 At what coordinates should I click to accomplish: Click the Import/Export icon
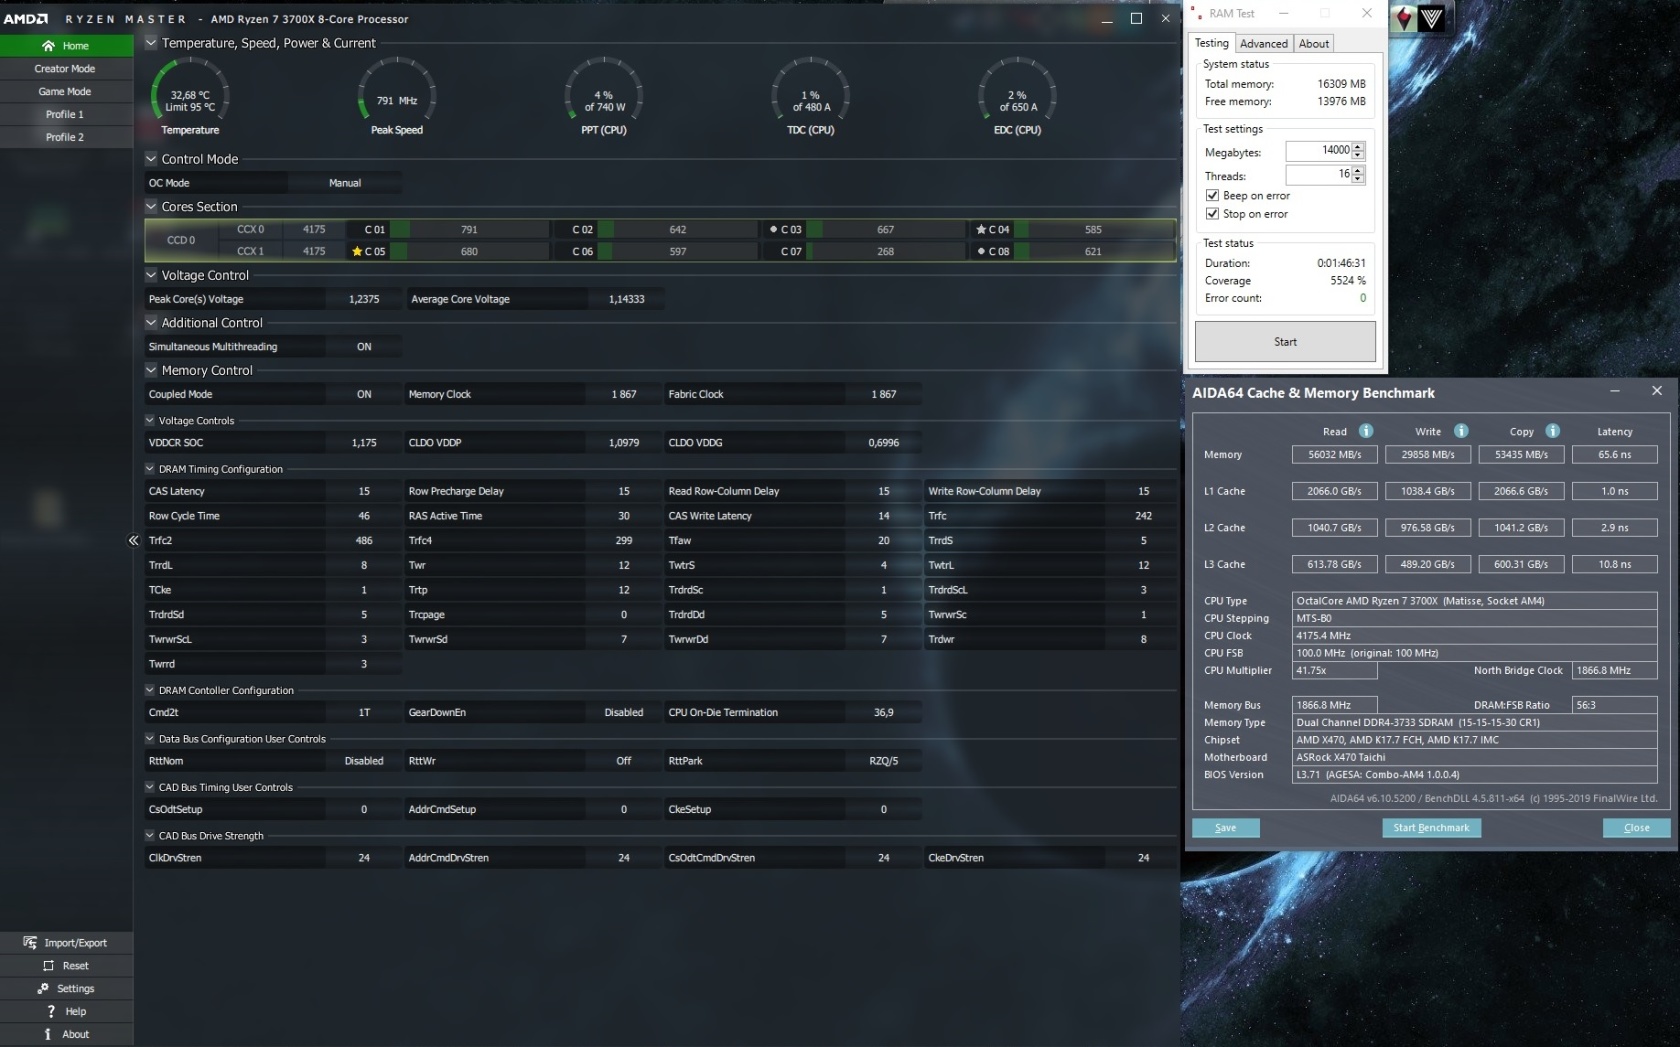point(30,943)
